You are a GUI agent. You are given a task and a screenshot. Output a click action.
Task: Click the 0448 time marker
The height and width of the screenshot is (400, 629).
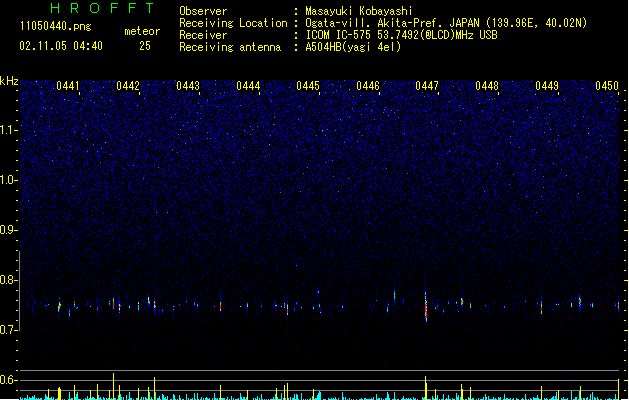pyautogui.click(x=487, y=86)
